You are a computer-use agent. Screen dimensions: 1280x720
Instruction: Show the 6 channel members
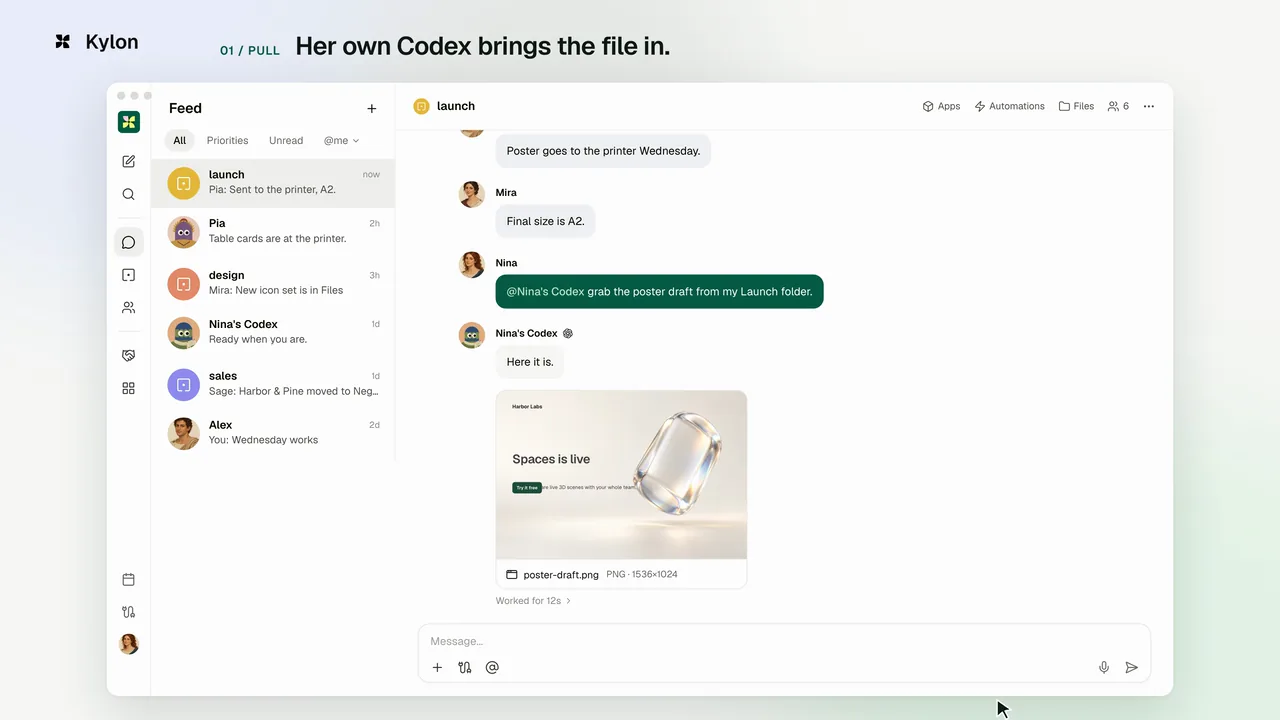[1118, 106]
